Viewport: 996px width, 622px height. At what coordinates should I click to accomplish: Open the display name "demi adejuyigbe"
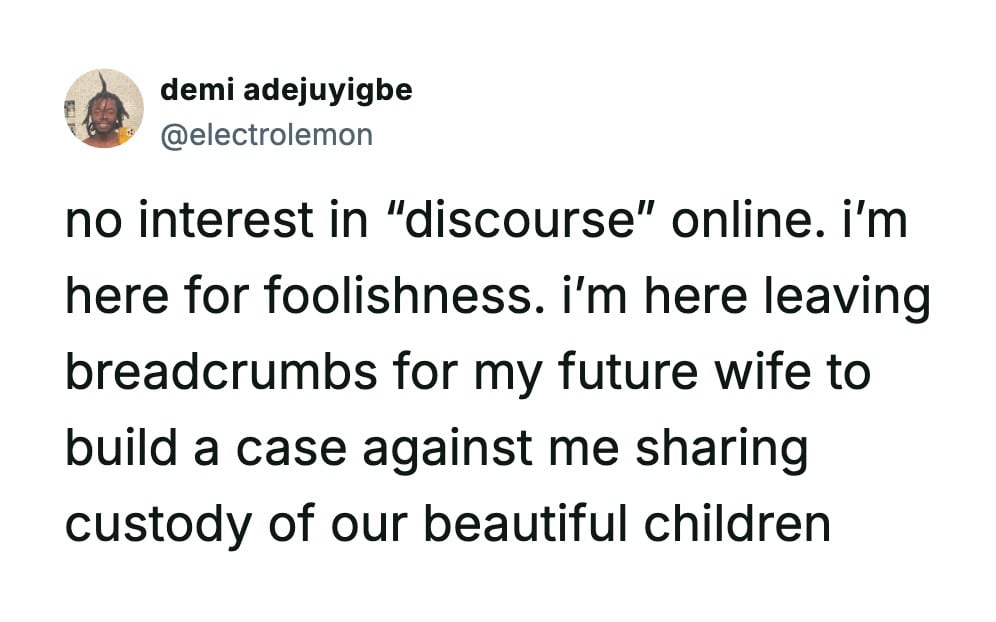(x=286, y=90)
